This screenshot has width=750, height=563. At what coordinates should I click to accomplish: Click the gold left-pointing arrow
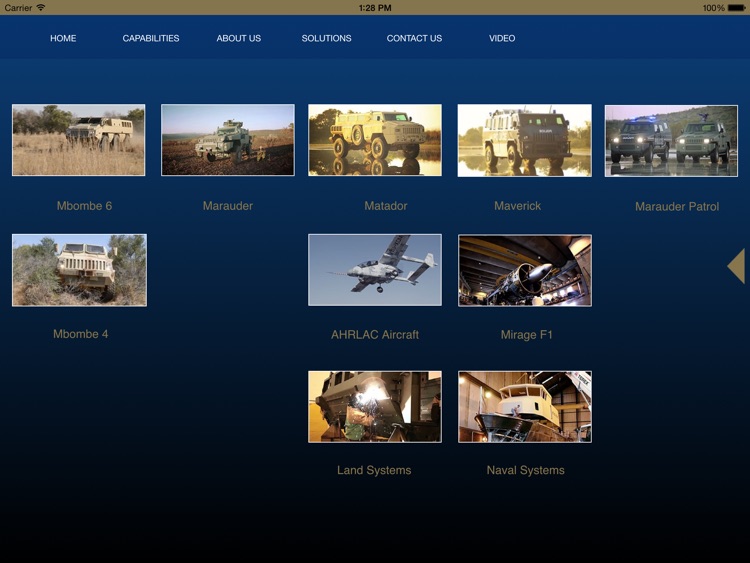click(x=736, y=266)
